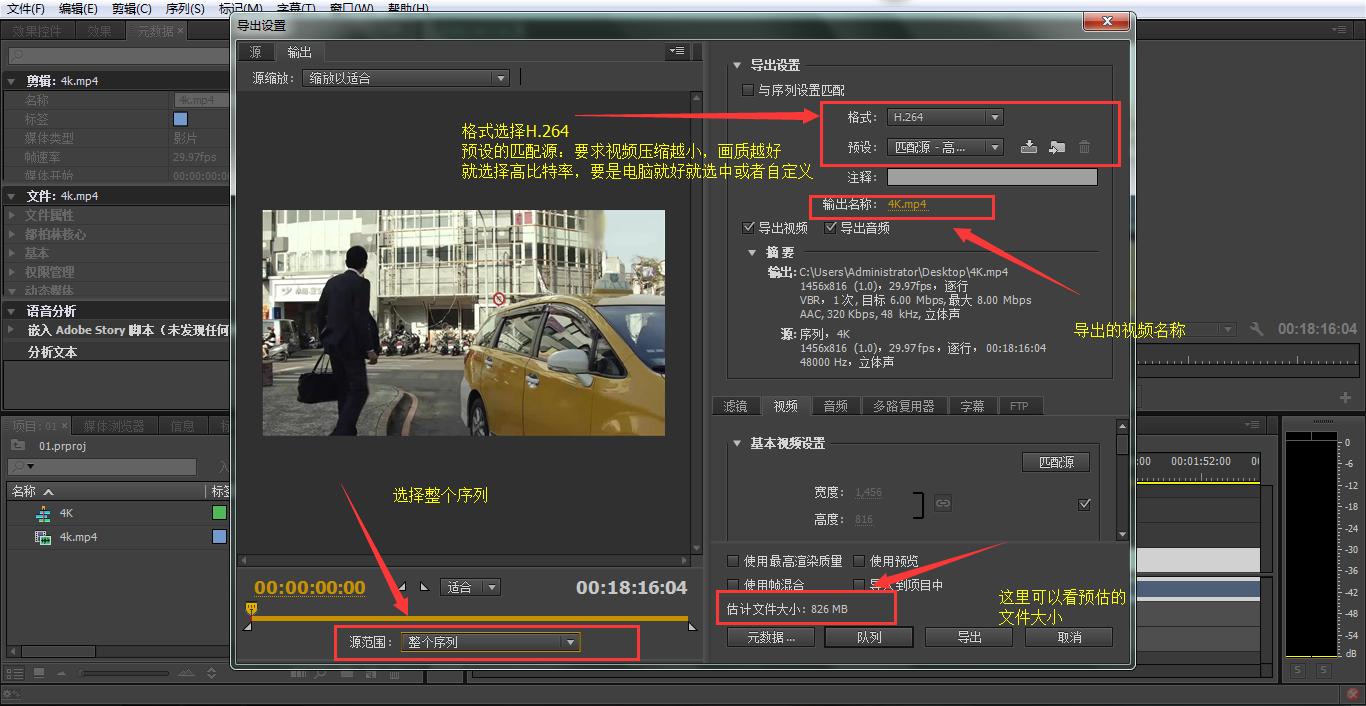Click the 4k.mp4 video clip icon

[42, 538]
